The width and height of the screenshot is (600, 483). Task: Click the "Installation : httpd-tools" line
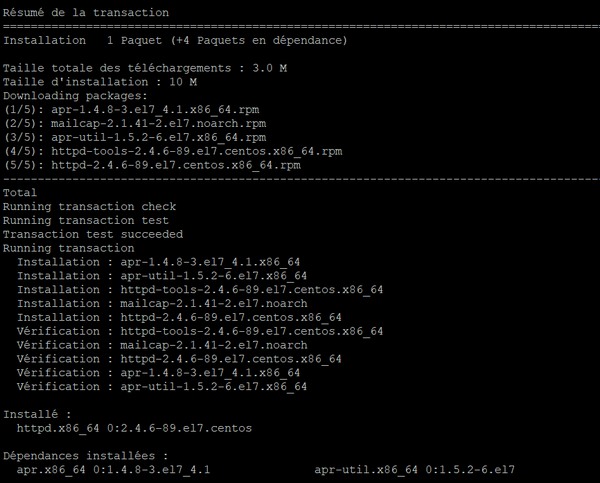pos(200,289)
